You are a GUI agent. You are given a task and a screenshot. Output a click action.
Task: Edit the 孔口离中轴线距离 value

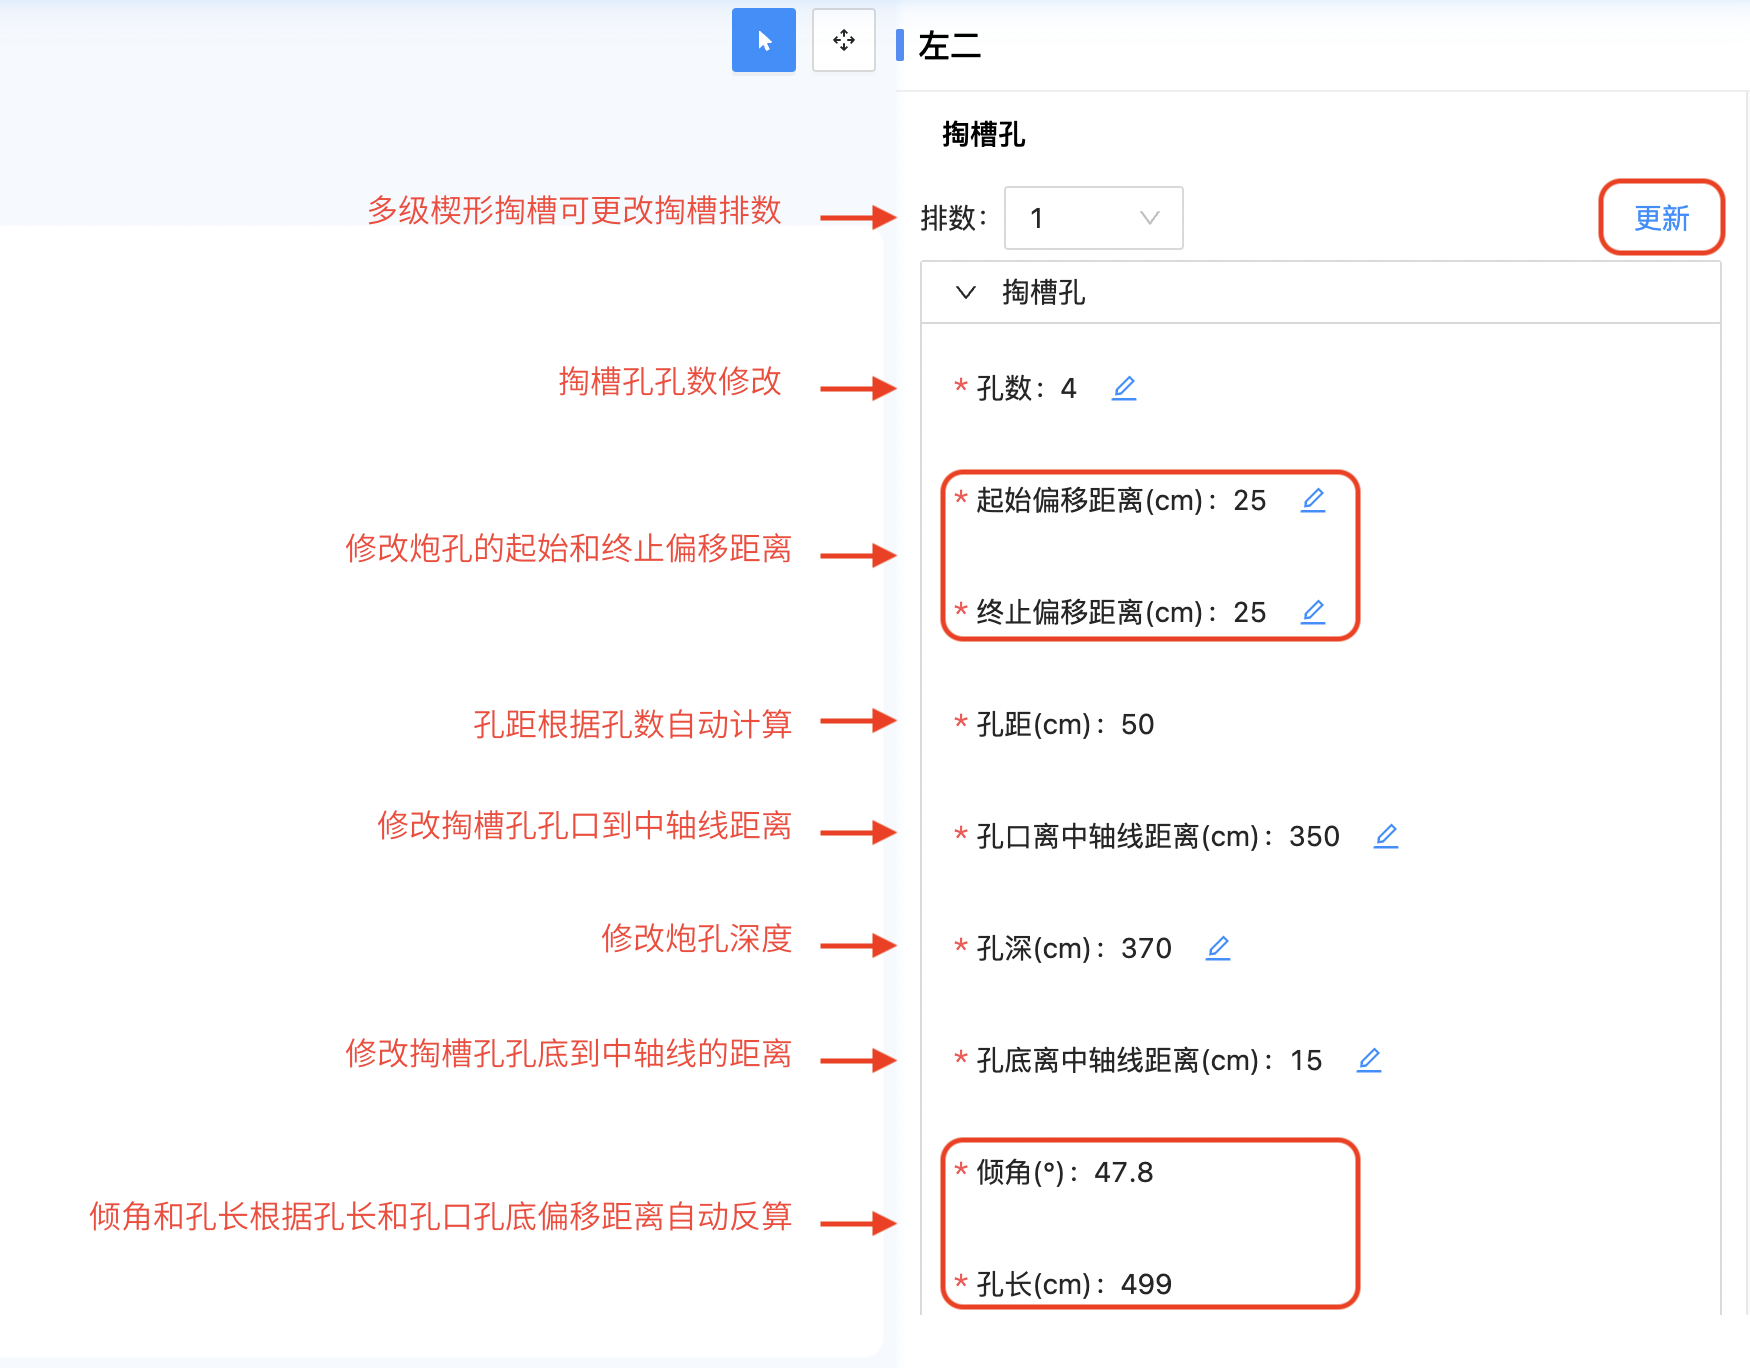tap(1386, 836)
